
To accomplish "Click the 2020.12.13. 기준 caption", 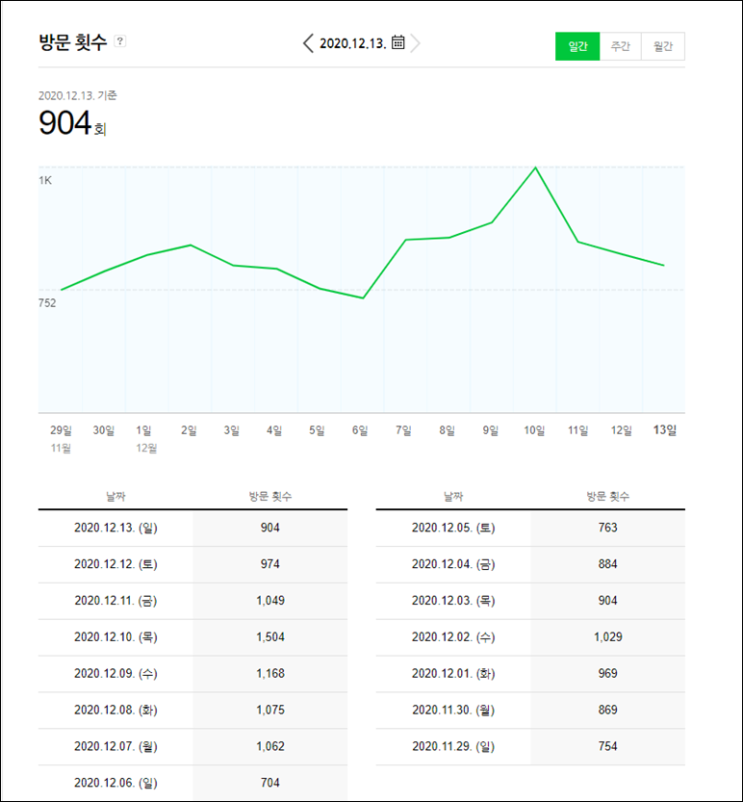I will 78,96.
